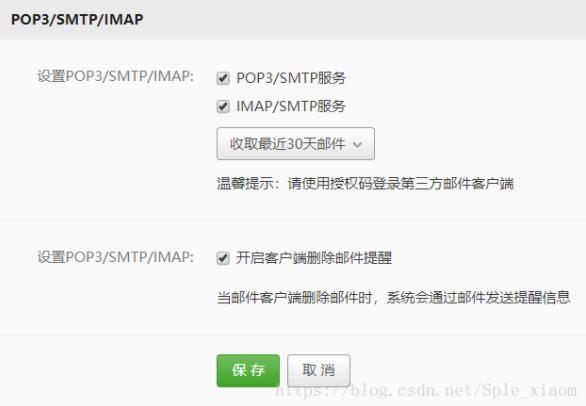Click the 温馨提示 text at the start of the hint
The height and width of the screenshot is (406, 586).
(x=245, y=184)
